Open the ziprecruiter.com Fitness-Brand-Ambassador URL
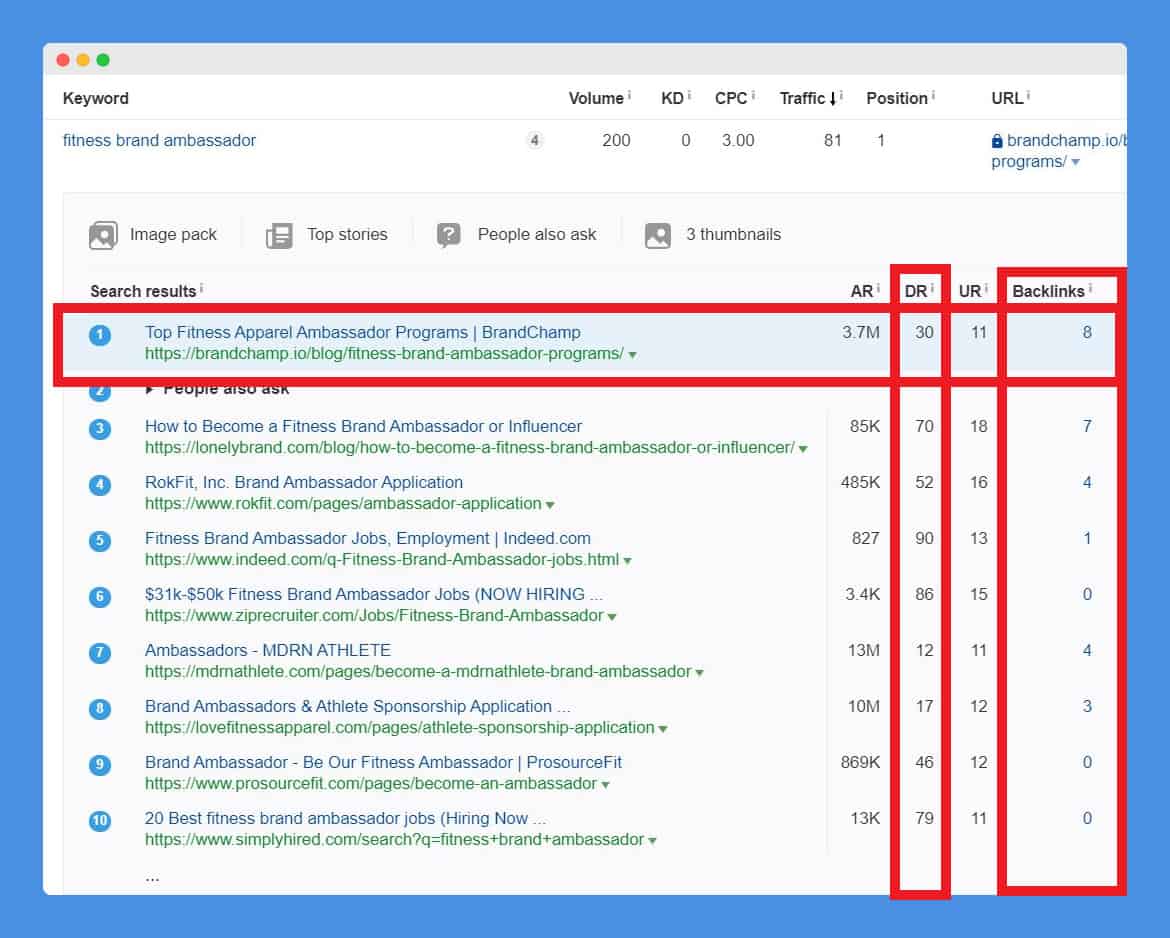This screenshot has height=938, width=1170. click(x=374, y=616)
